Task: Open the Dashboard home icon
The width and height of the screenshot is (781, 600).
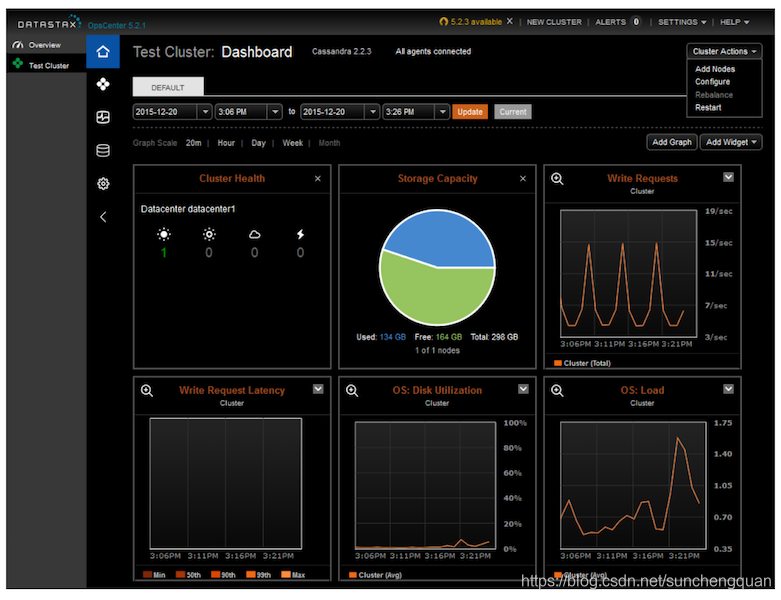Action: pos(103,51)
